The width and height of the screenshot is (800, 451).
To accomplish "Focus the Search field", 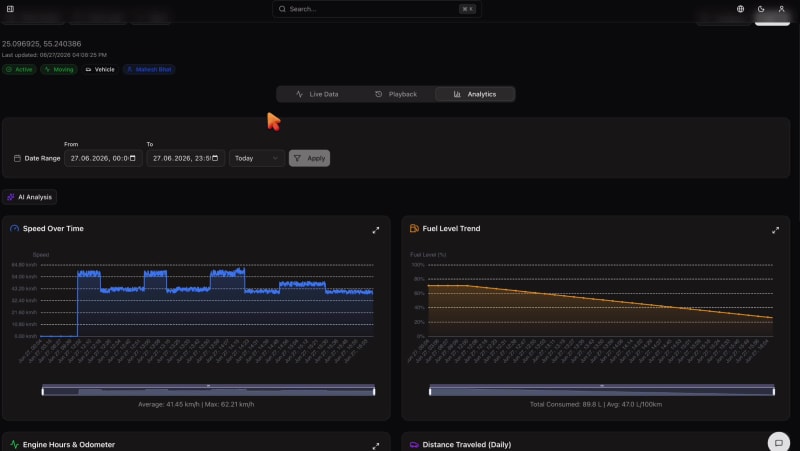I will (x=377, y=9).
